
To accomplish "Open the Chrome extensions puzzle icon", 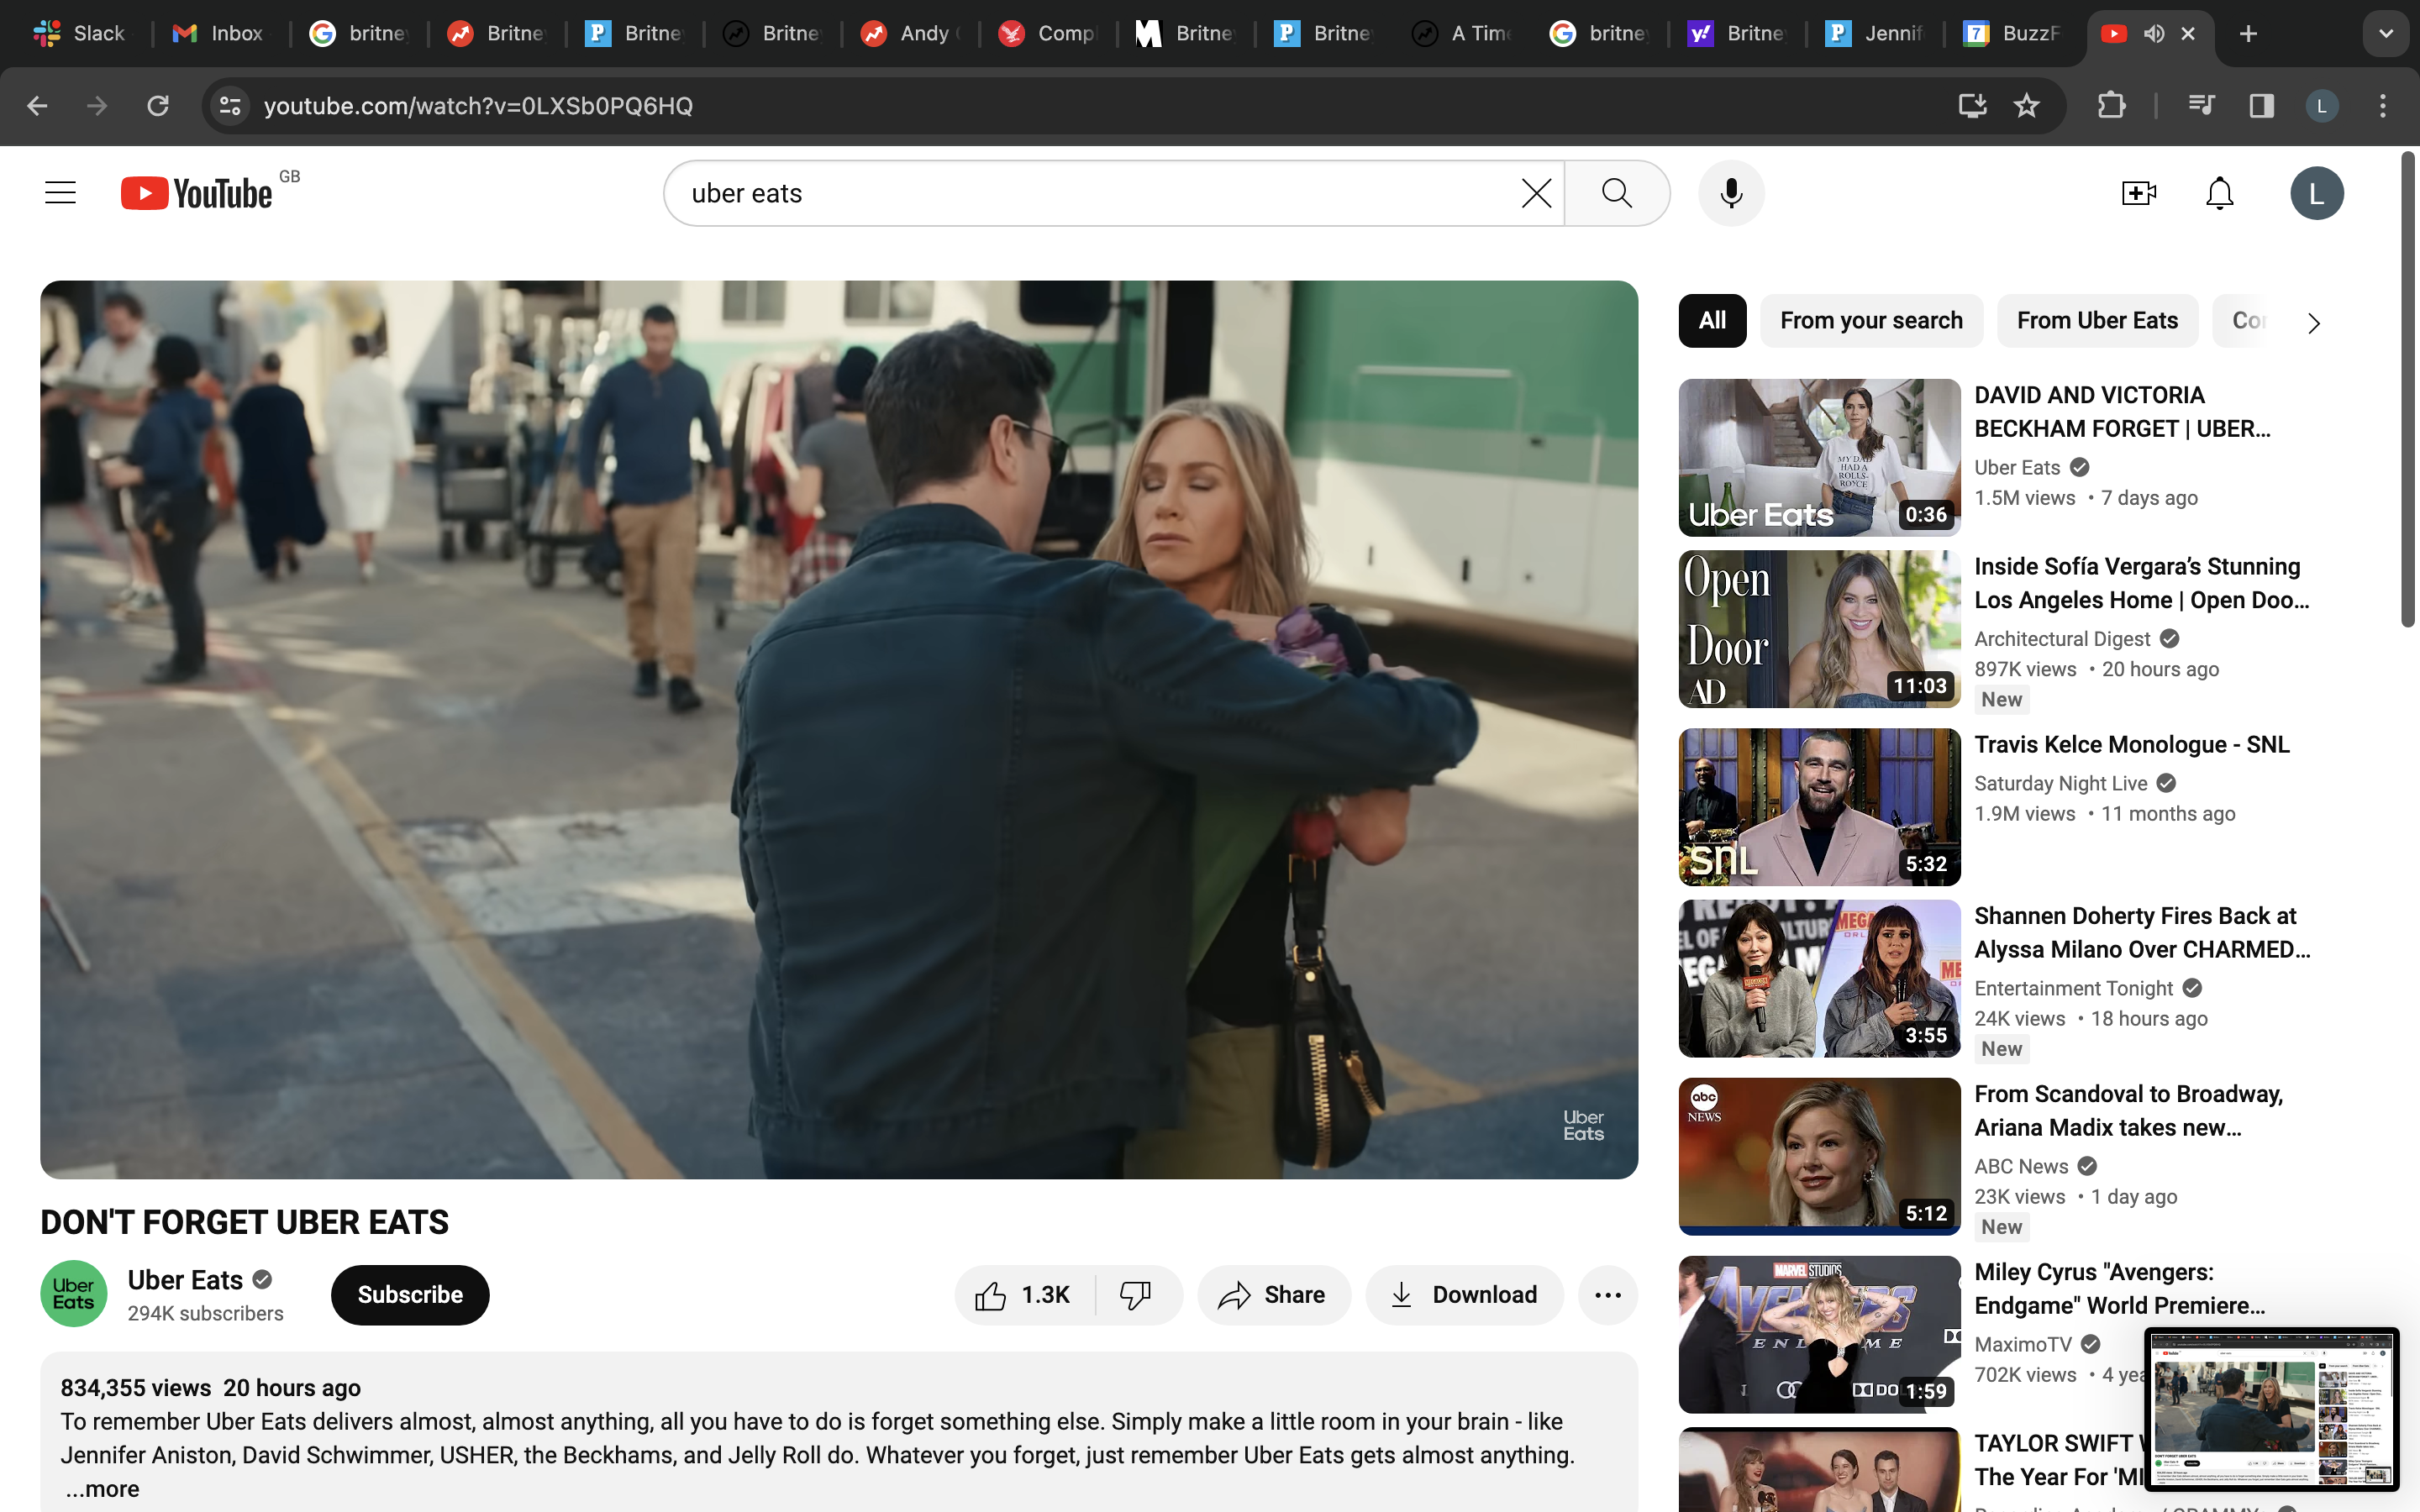I will [2111, 105].
